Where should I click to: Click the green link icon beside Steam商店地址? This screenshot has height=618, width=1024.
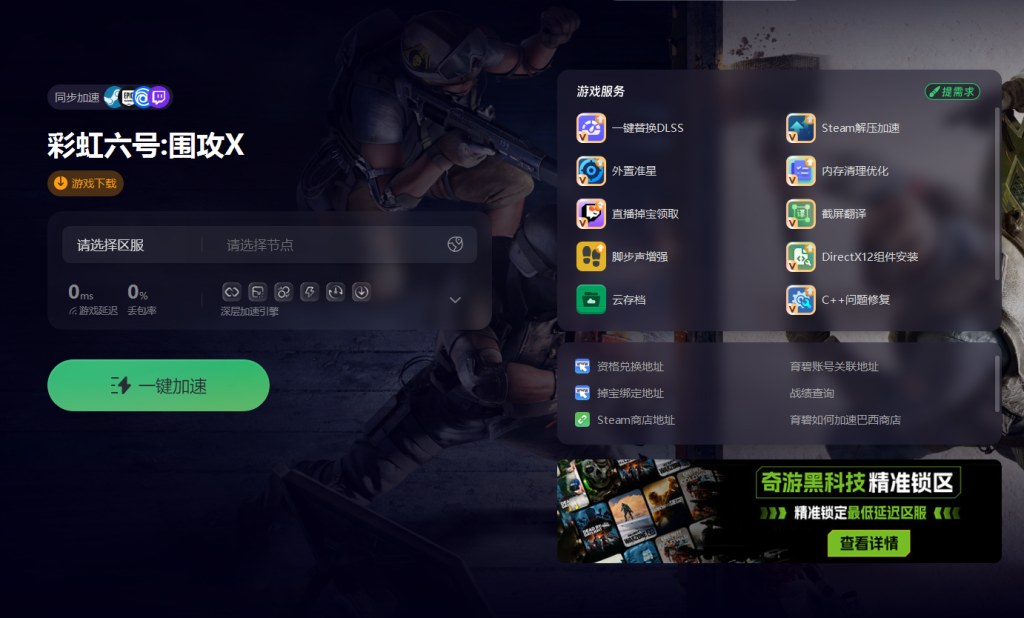[x=582, y=419]
